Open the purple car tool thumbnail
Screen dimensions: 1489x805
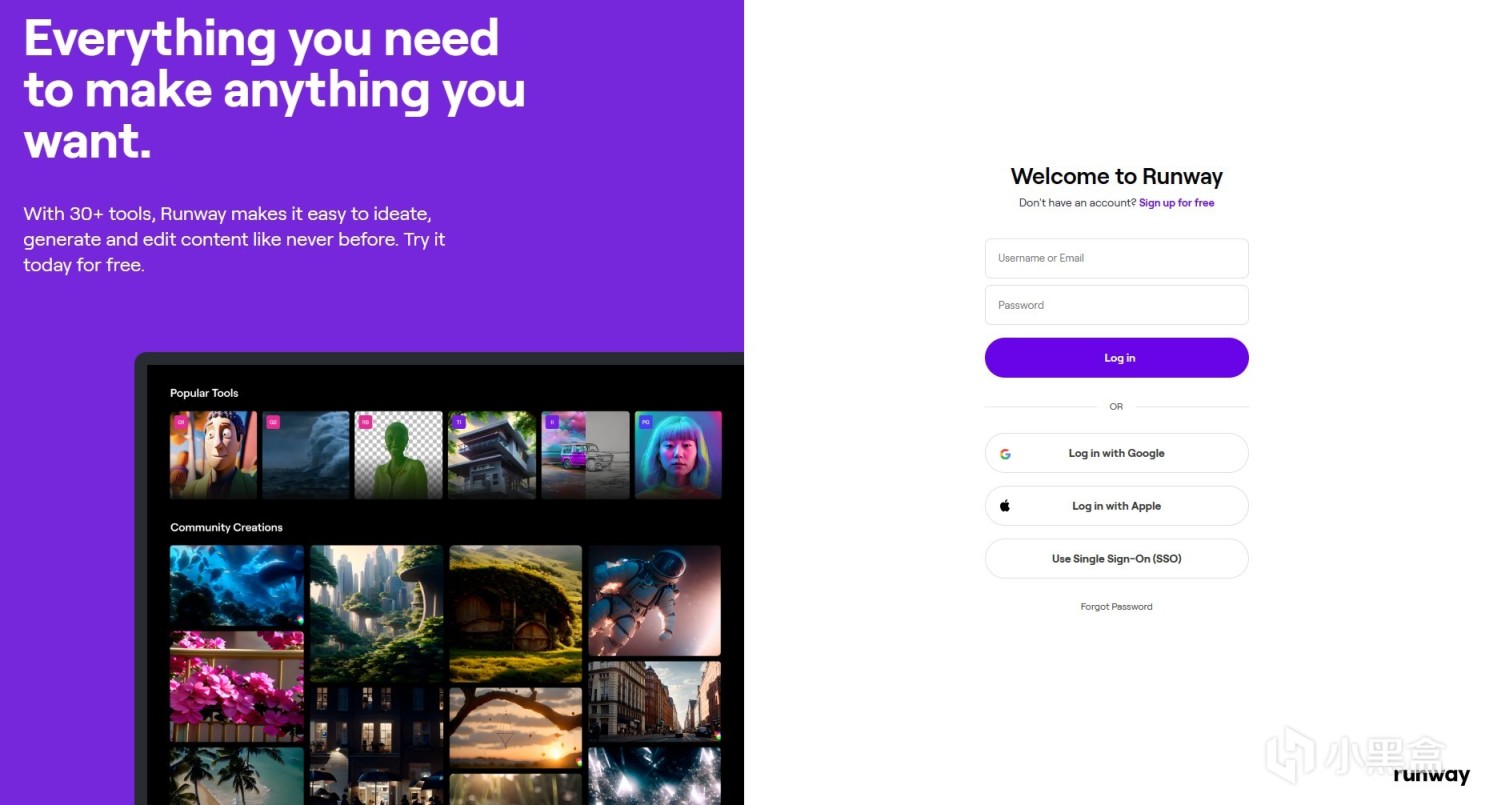(x=585, y=455)
